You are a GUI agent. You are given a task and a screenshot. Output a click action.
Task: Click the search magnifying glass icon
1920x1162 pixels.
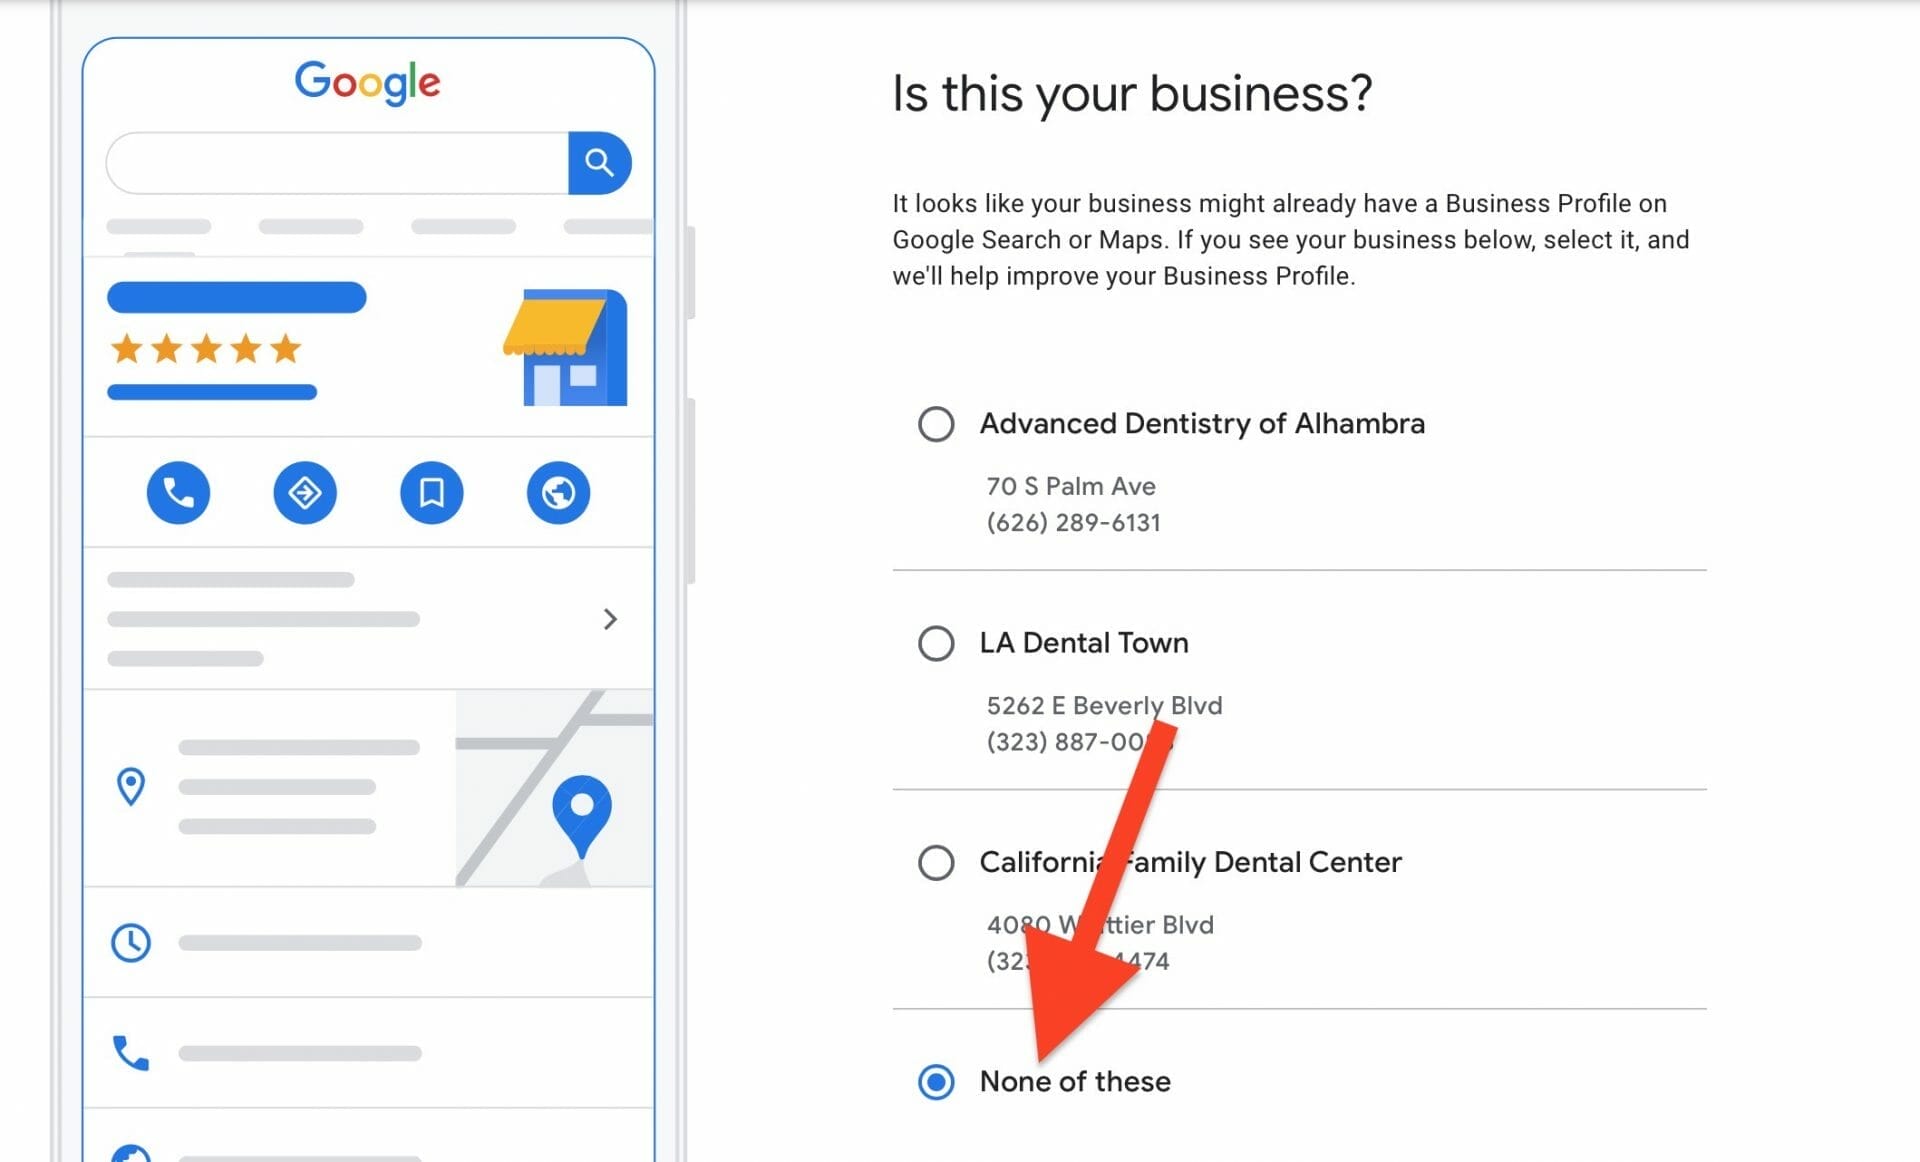coord(600,162)
